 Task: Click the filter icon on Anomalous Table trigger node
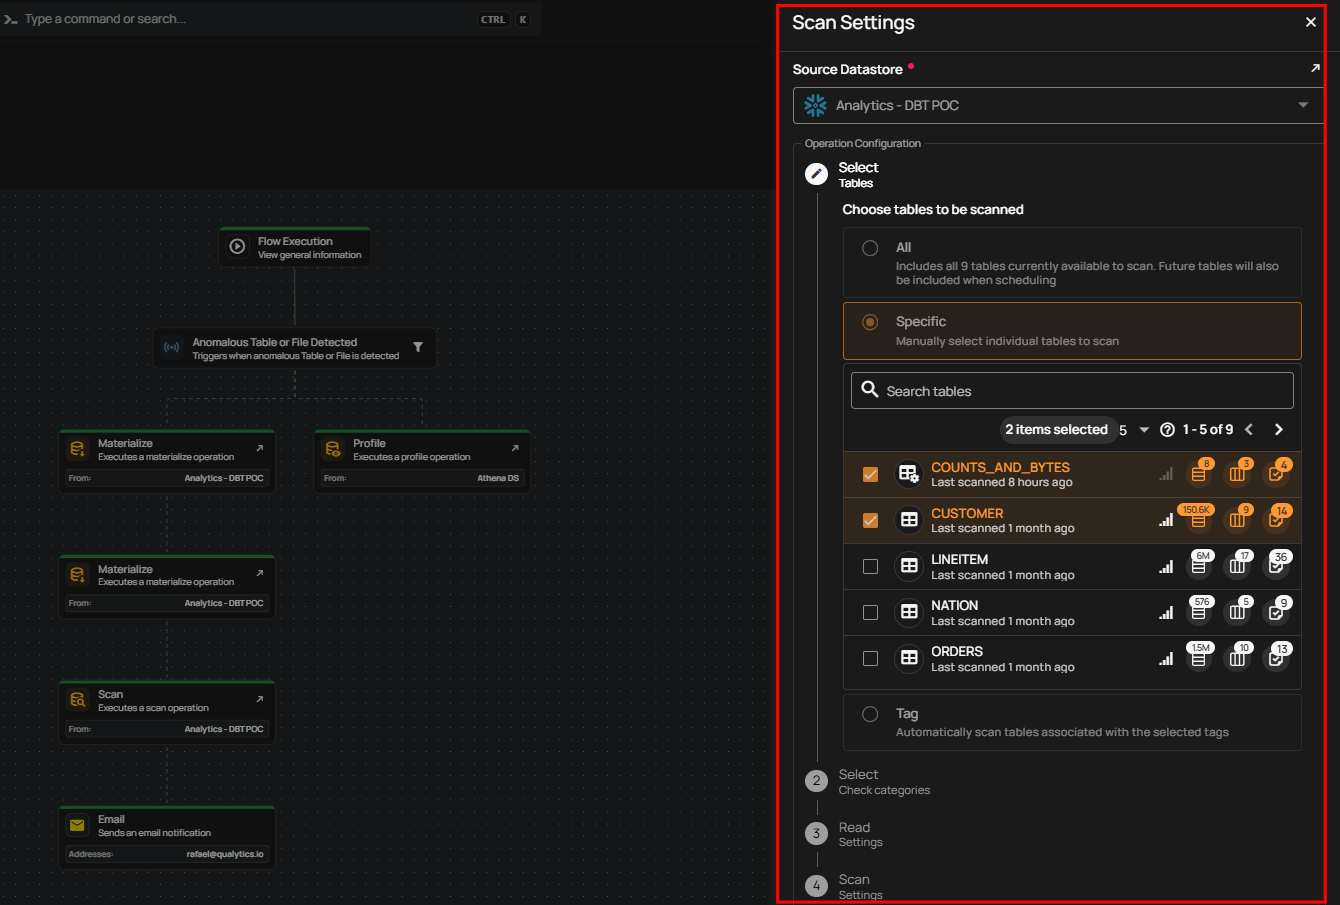(x=418, y=348)
